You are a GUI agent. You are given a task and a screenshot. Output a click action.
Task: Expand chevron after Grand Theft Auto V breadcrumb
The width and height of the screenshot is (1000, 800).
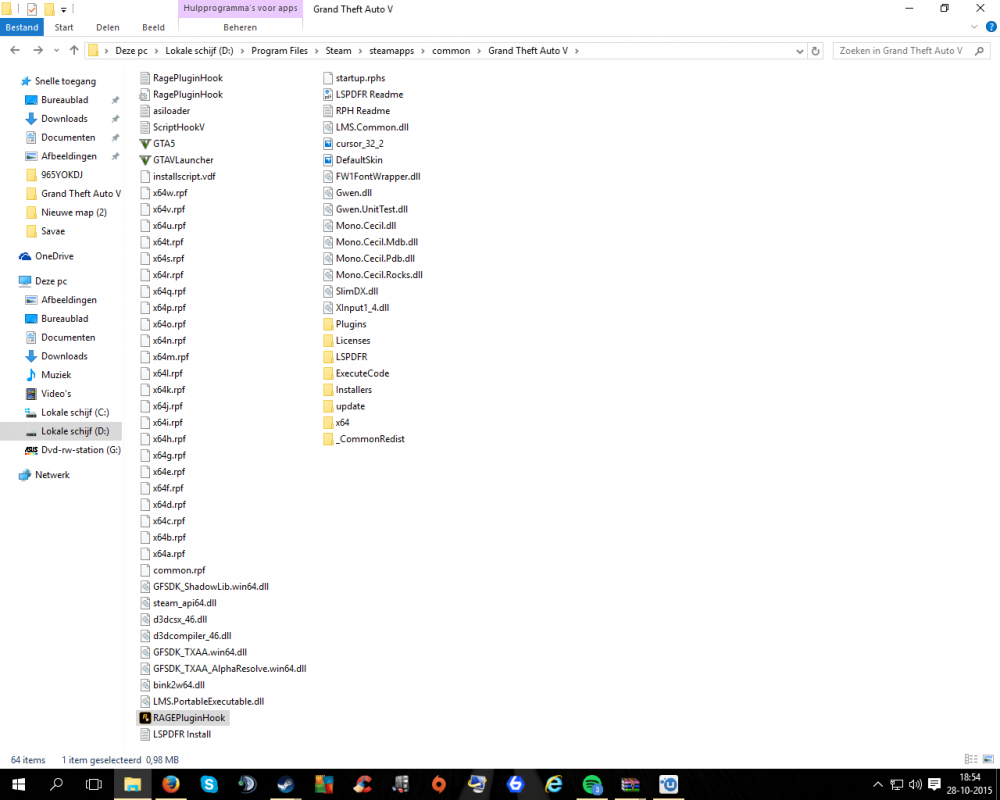click(577, 51)
